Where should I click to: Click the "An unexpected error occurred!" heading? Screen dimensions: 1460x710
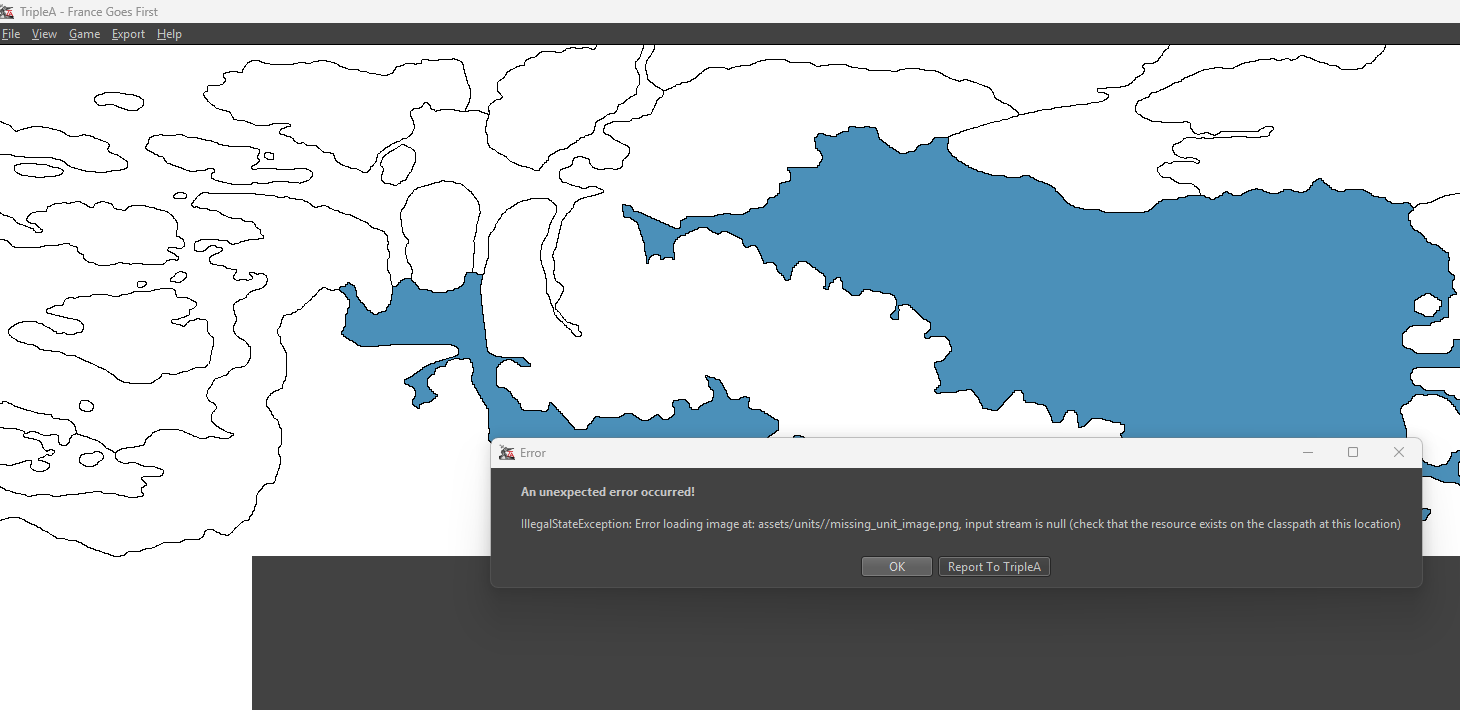pos(607,492)
